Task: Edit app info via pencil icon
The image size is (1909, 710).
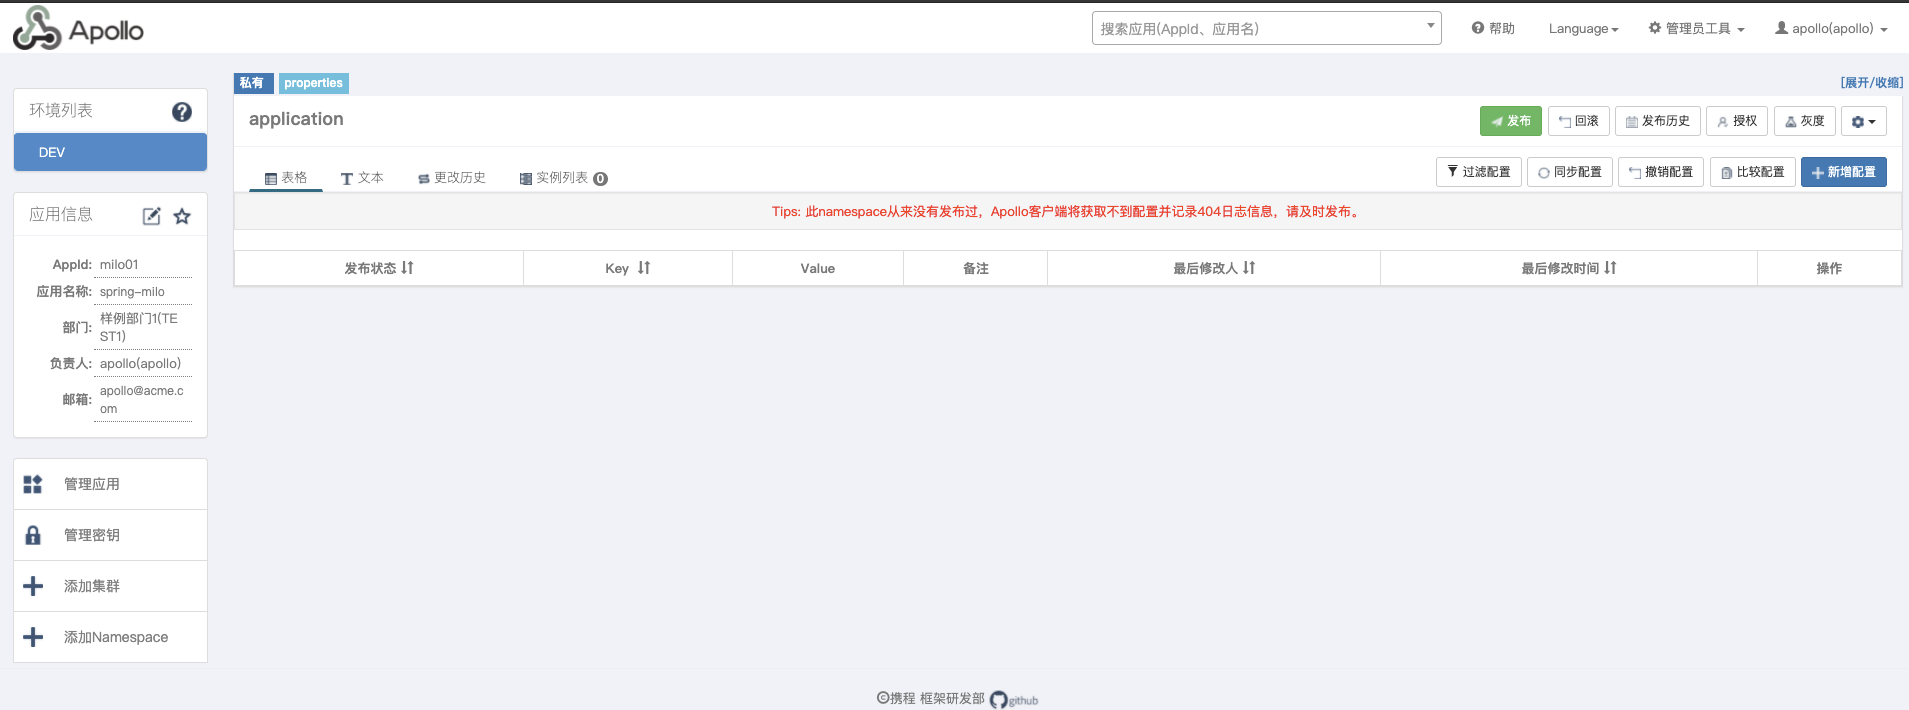Action: coord(151,216)
